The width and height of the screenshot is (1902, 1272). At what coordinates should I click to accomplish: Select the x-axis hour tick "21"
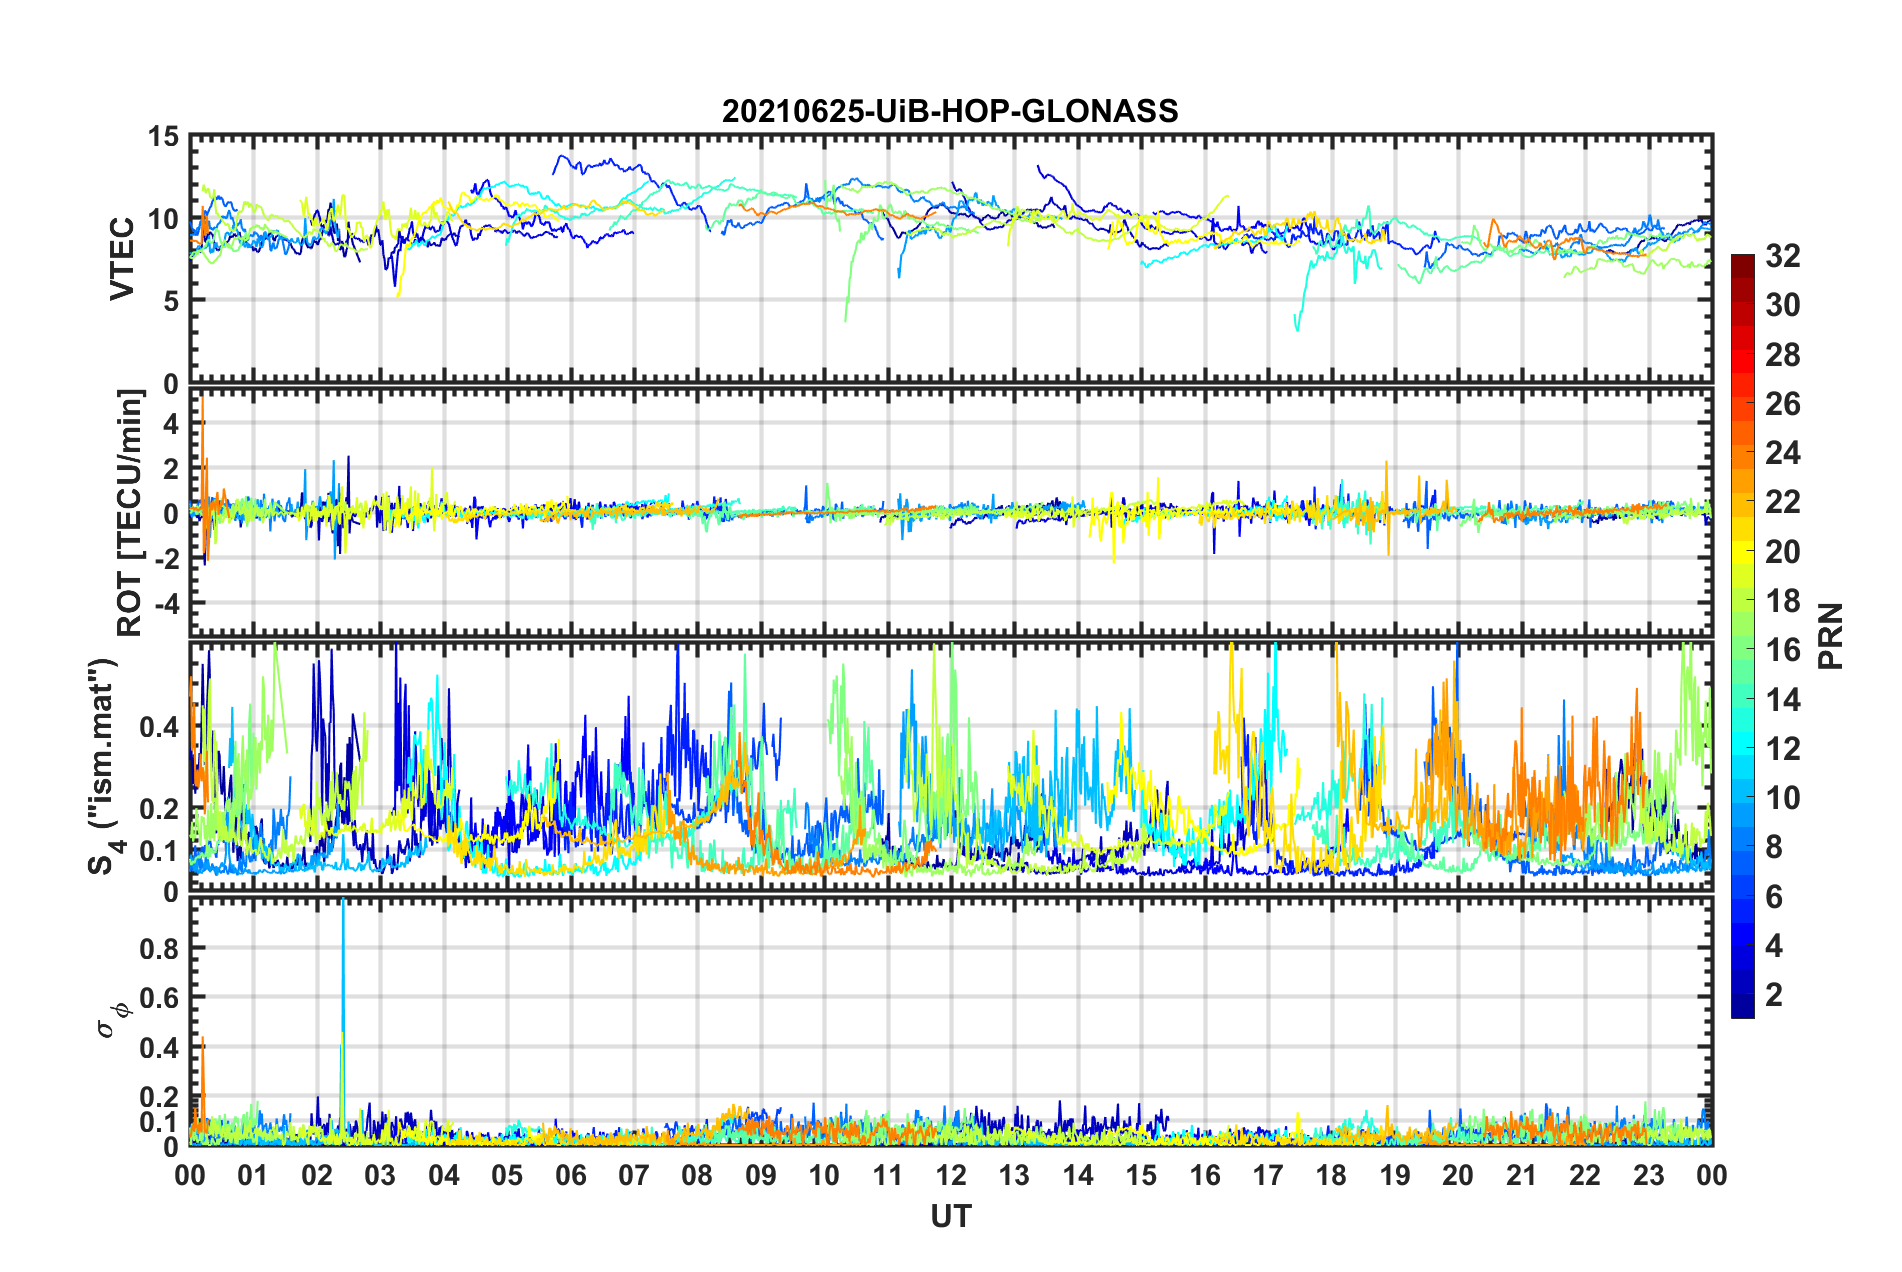(1522, 1175)
